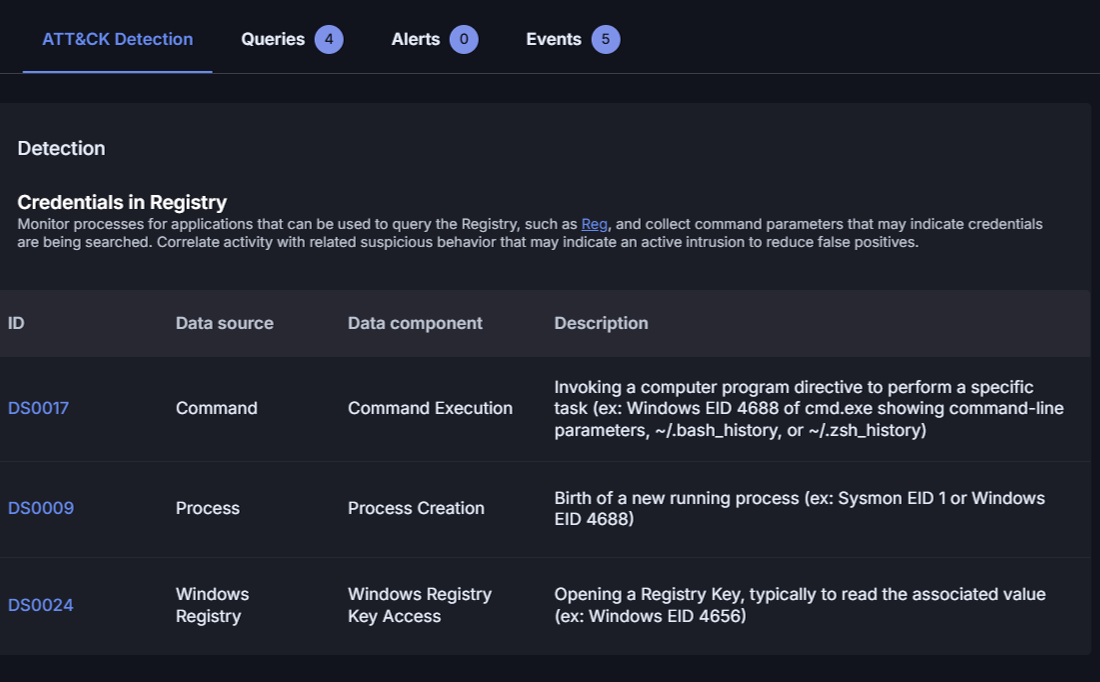Click the Data component column header
This screenshot has height=682, width=1100.
click(415, 323)
